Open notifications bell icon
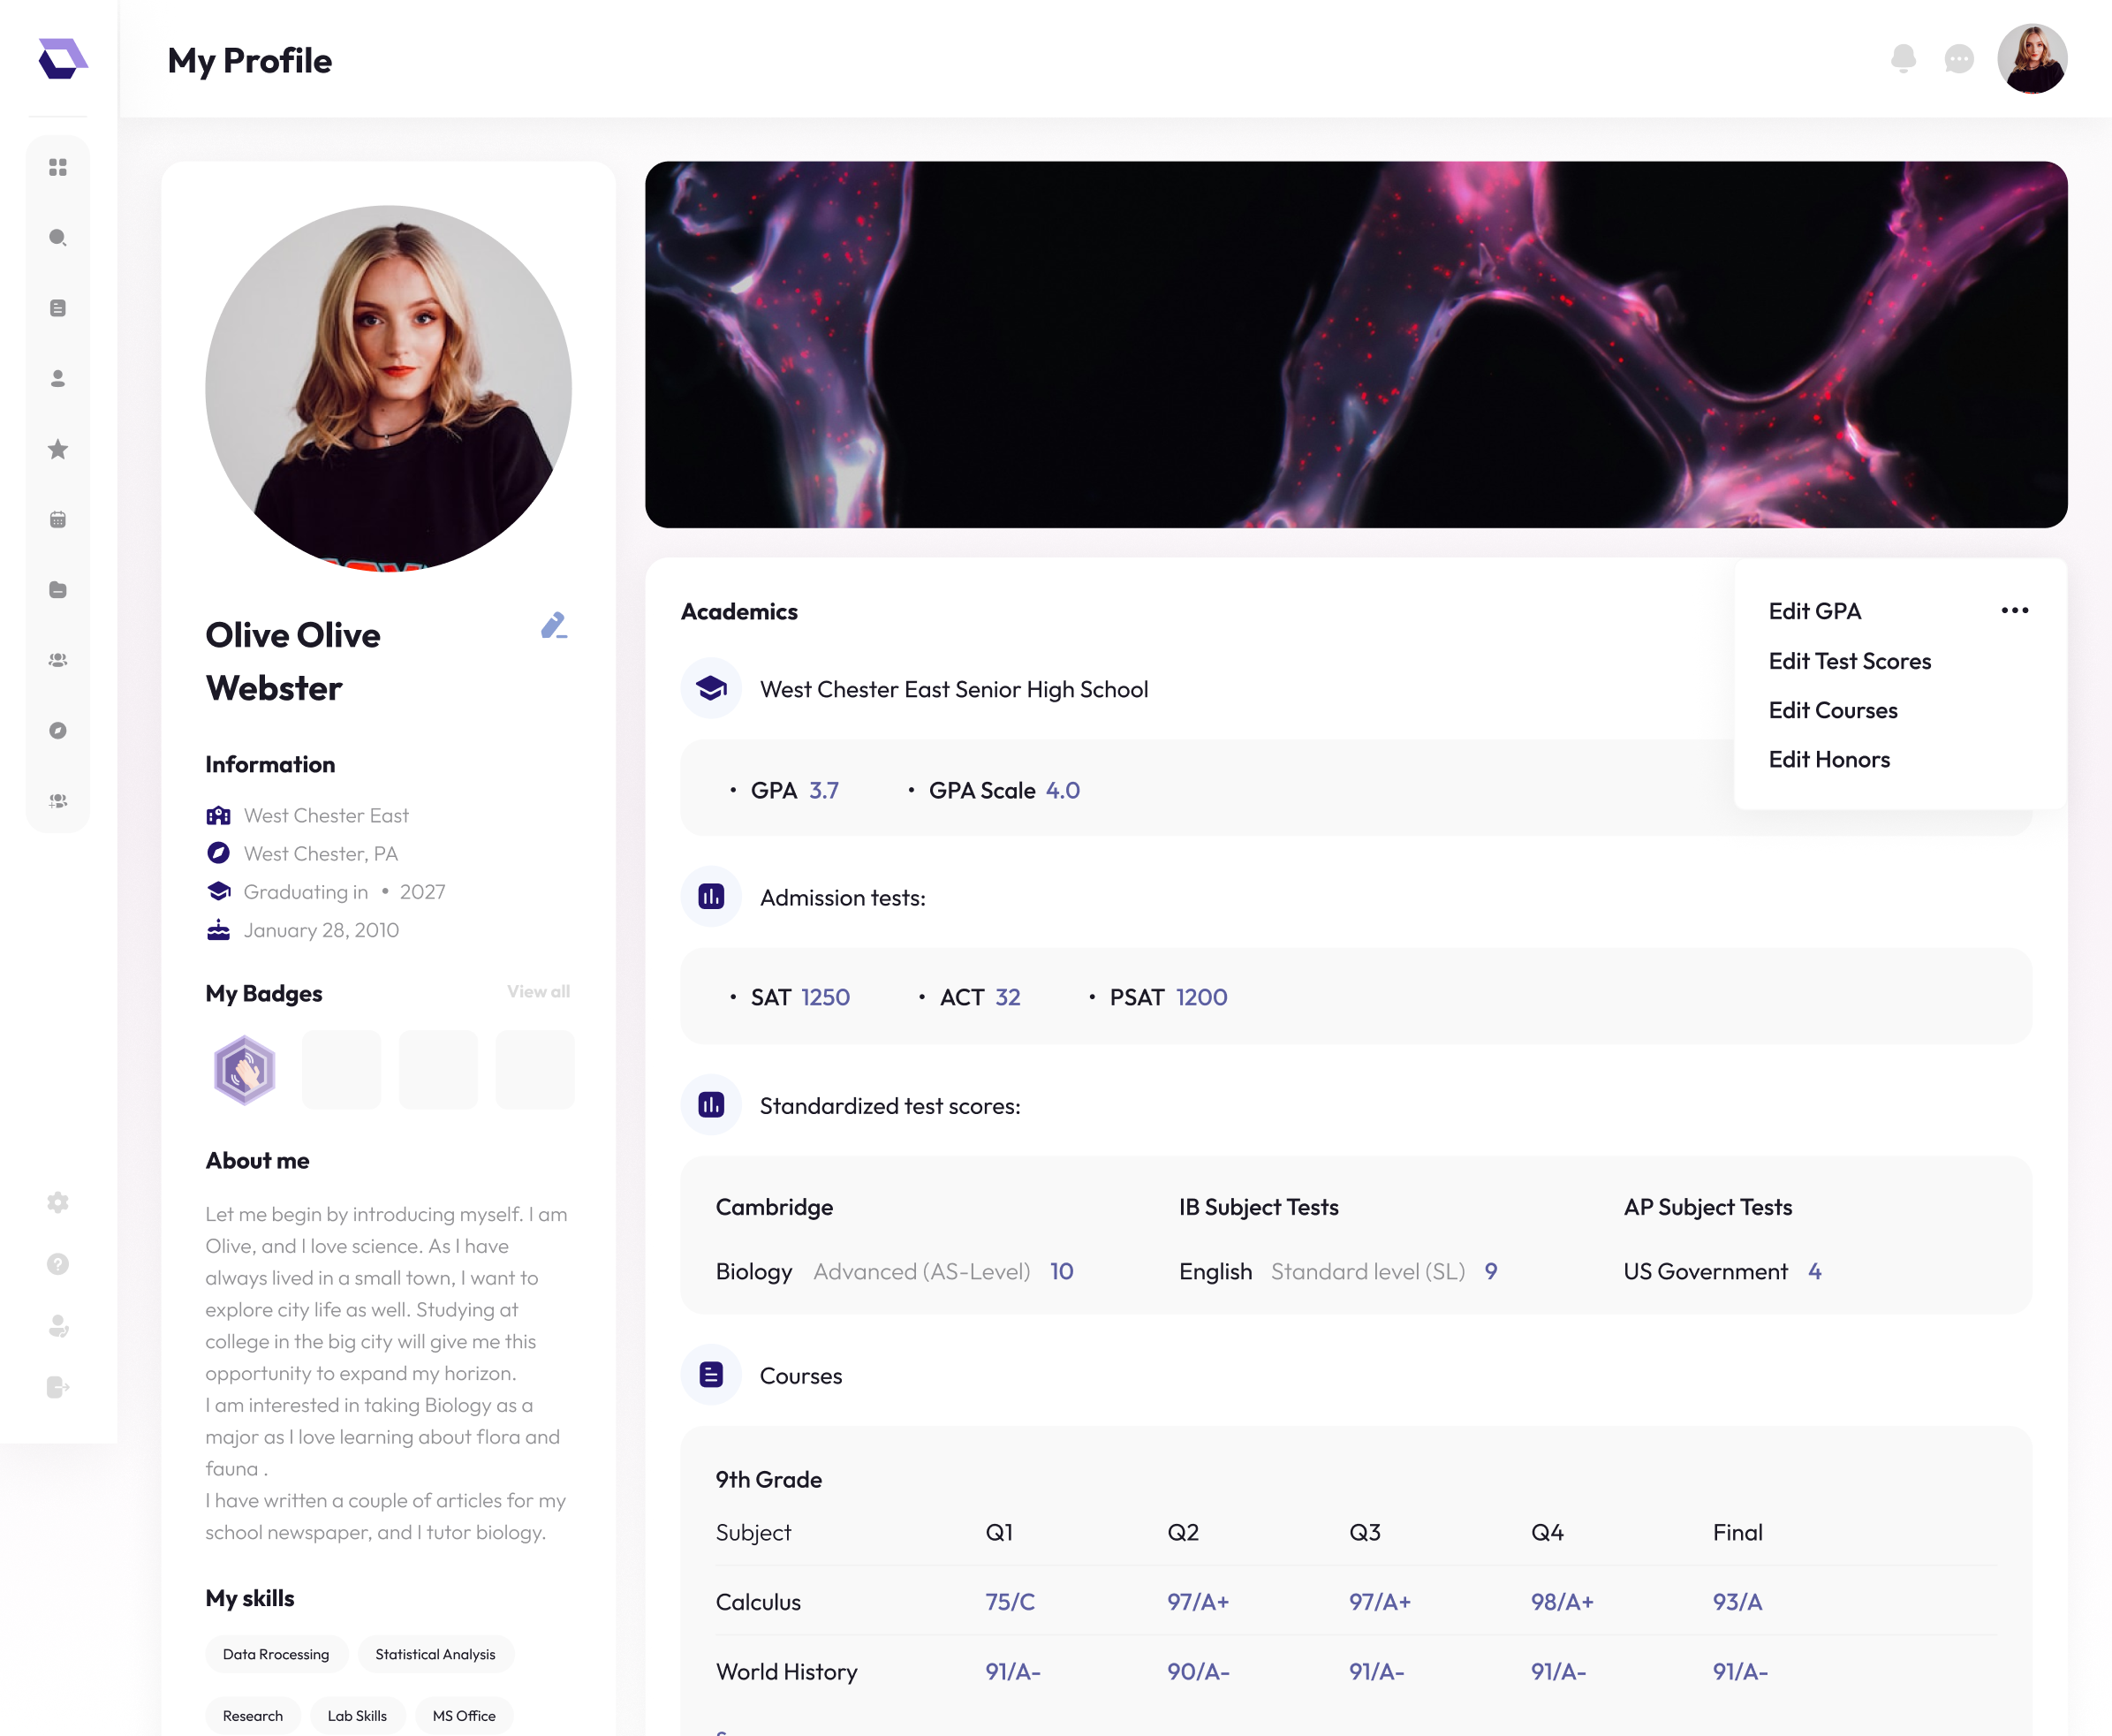 click(1903, 60)
